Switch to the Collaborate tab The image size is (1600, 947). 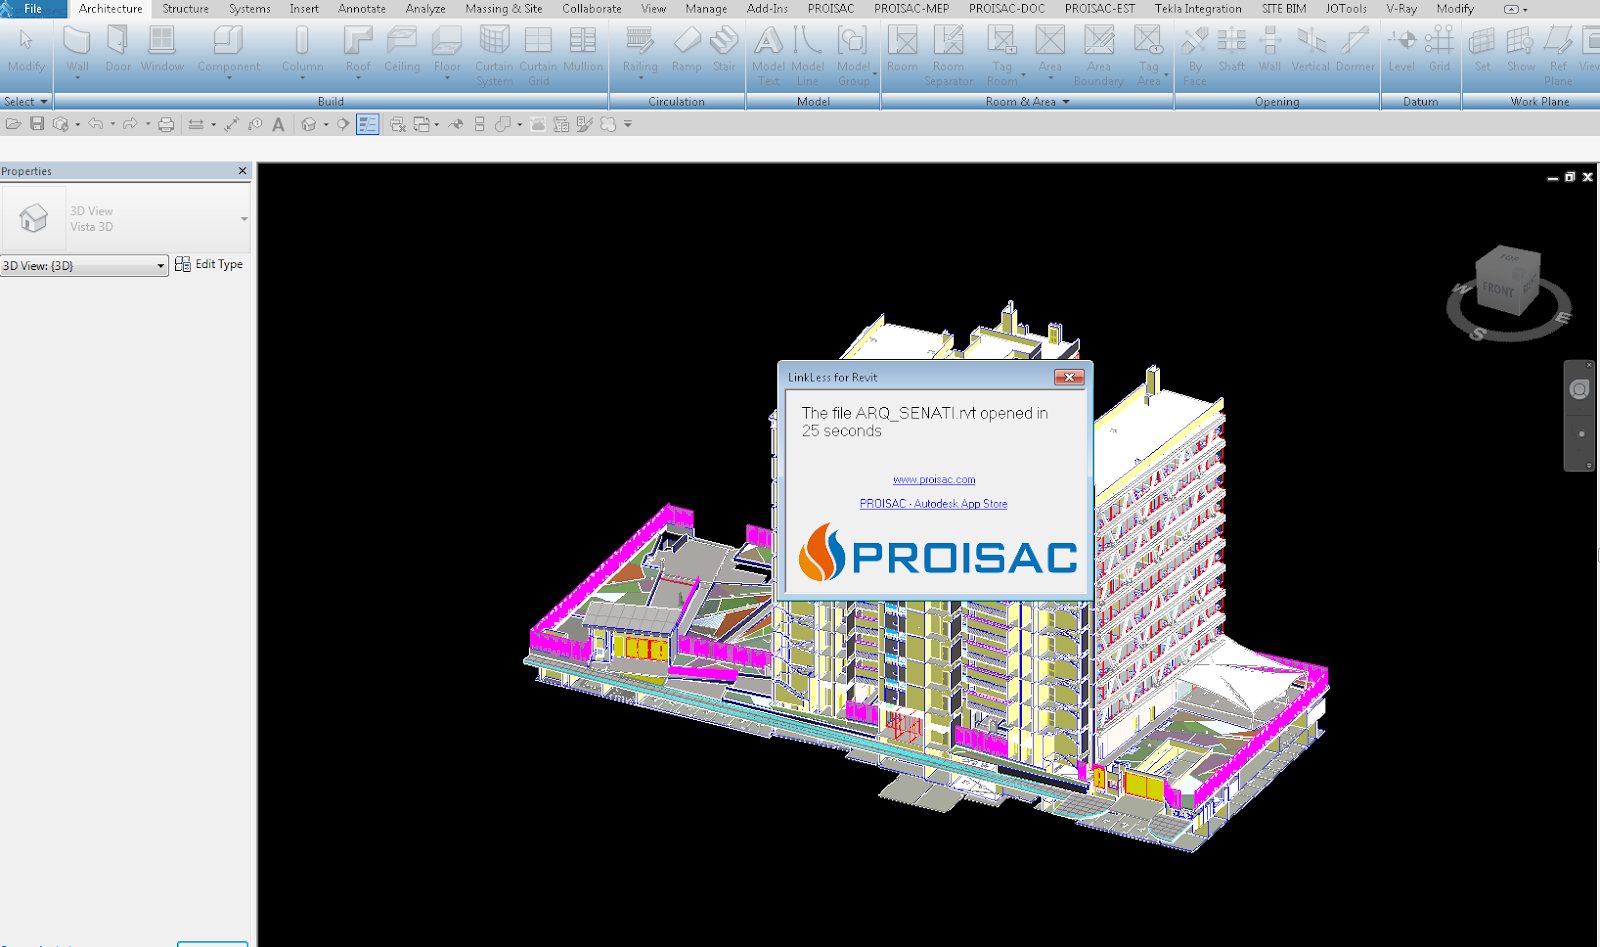coord(592,9)
